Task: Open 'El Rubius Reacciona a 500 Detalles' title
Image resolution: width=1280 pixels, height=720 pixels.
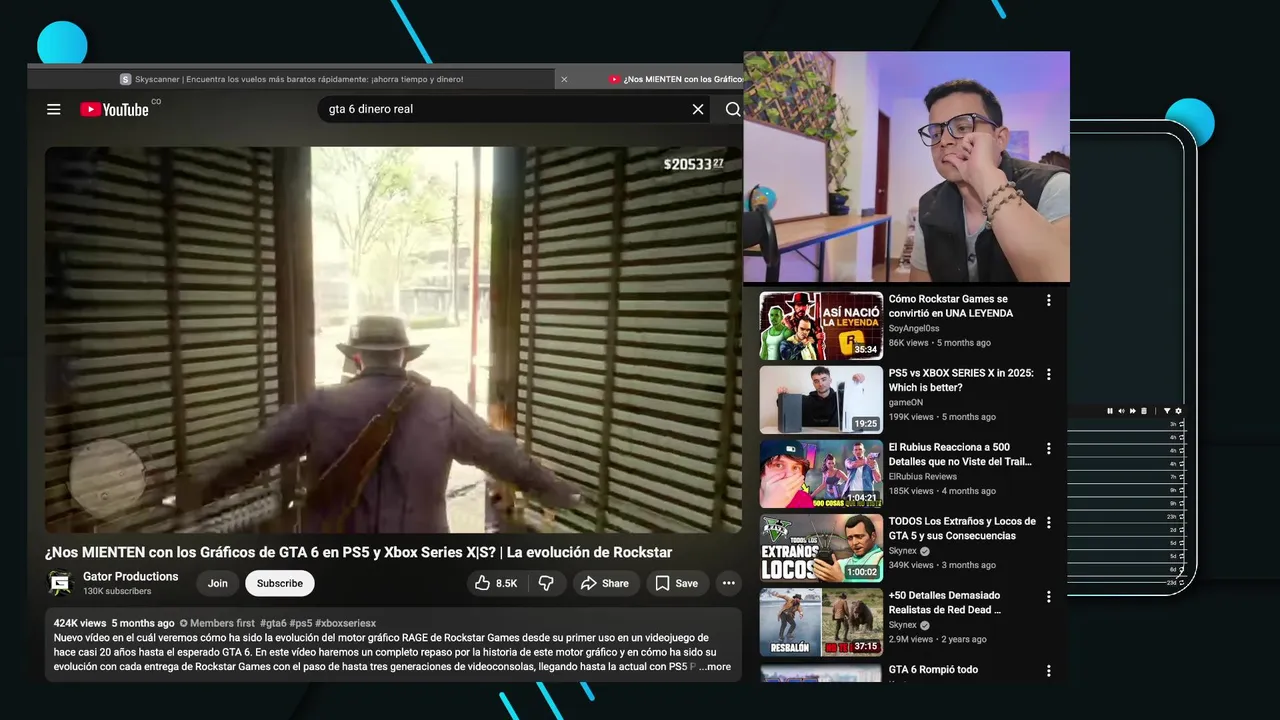Action: (x=960, y=454)
